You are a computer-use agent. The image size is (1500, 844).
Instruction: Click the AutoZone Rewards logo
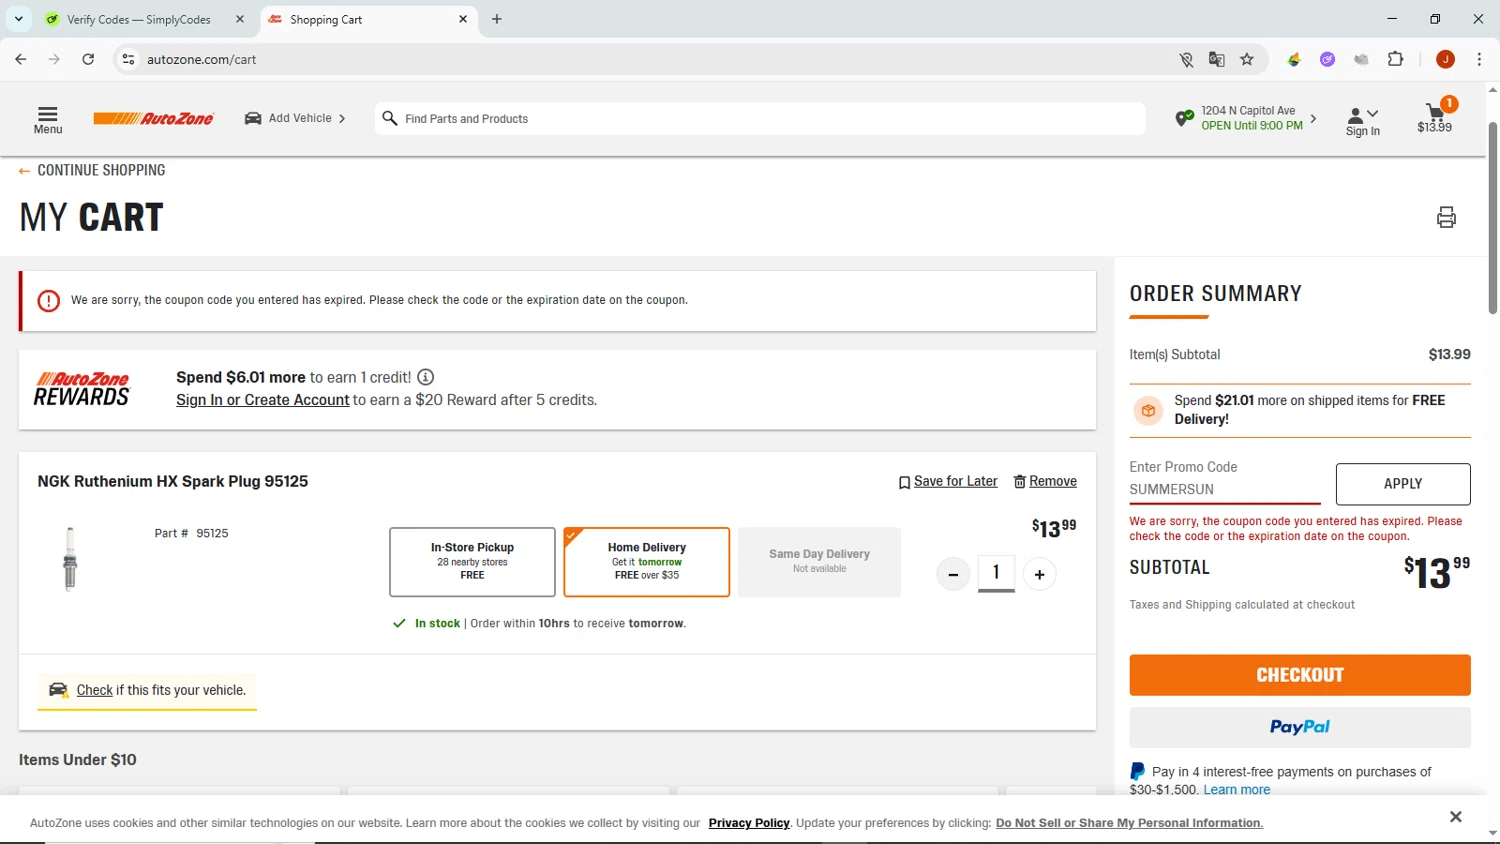(82, 389)
